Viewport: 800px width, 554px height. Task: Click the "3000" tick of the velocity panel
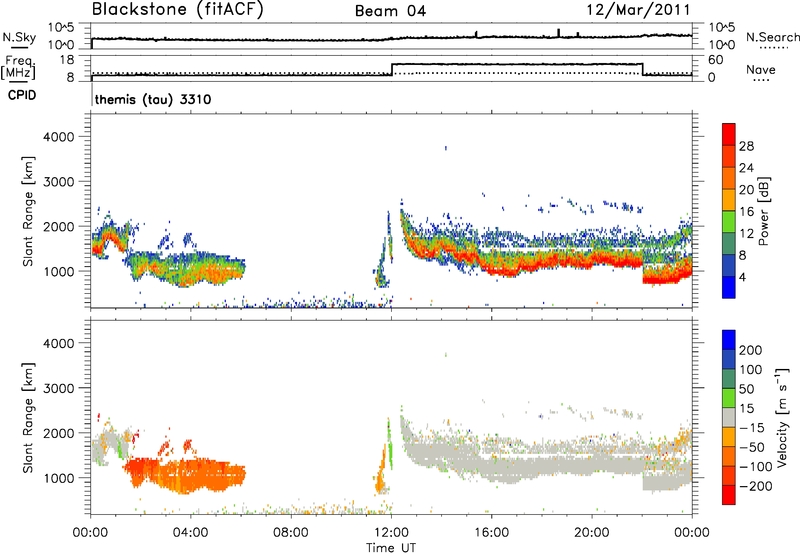pos(58,388)
